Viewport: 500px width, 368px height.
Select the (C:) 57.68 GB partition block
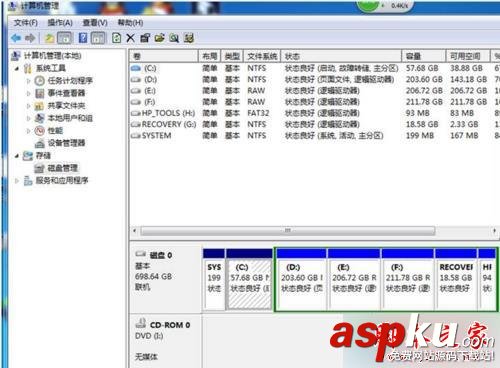249,279
